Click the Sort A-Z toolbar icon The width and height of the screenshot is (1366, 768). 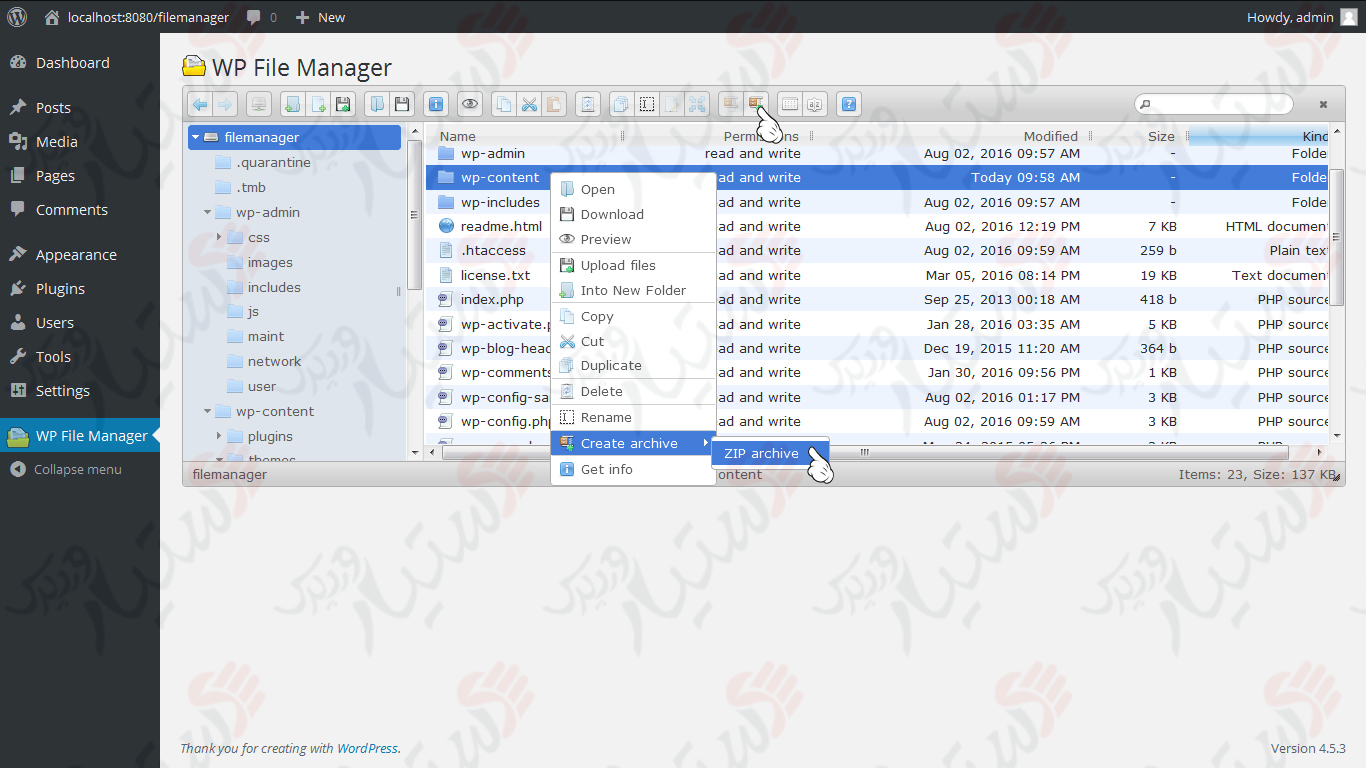click(x=814, y=104)
